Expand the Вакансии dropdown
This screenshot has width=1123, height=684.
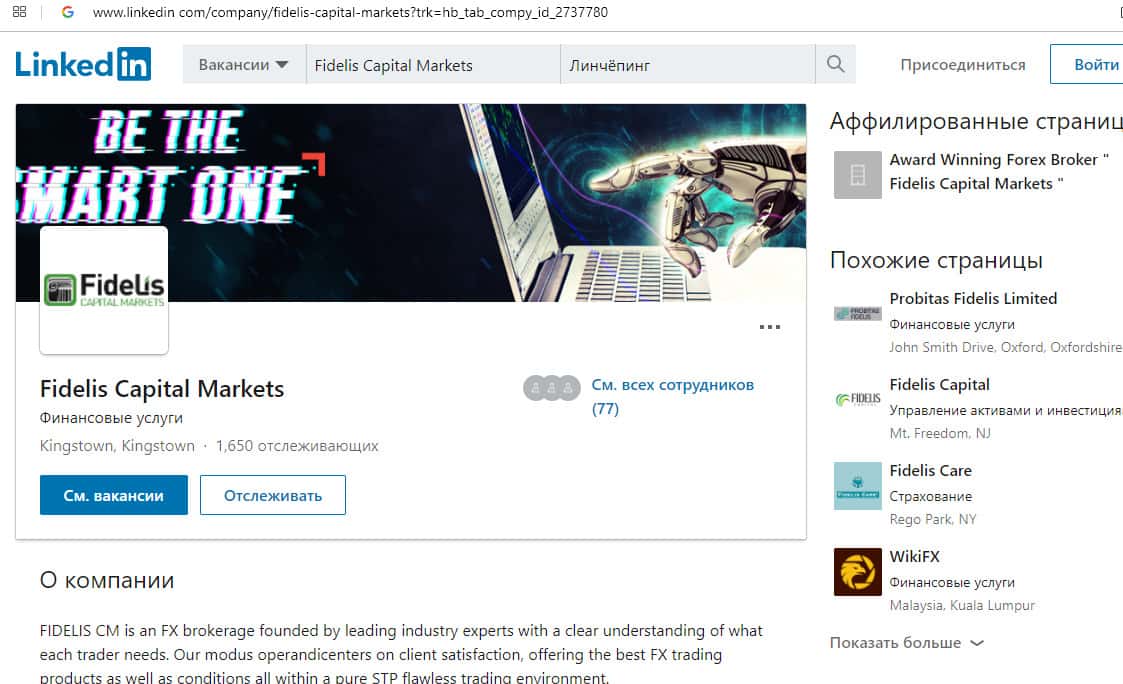click(244, 64)
